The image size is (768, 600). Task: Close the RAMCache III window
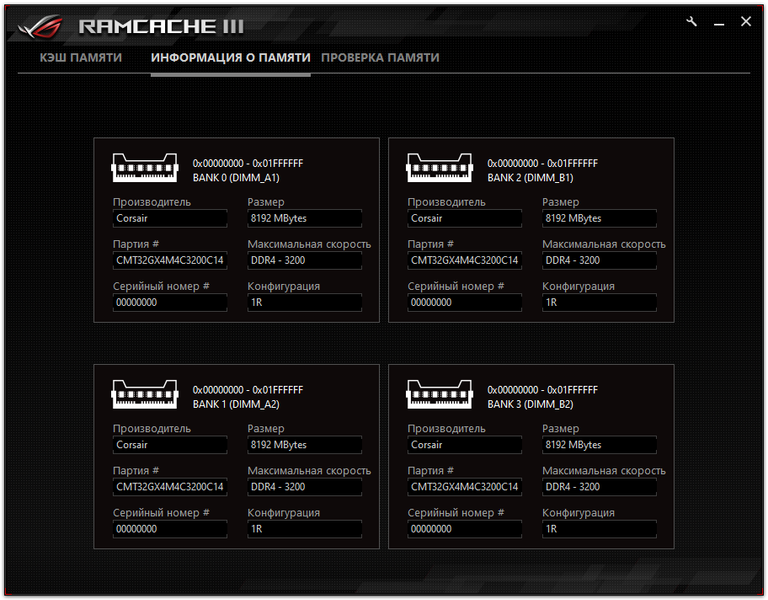click(x=745, y=22)
